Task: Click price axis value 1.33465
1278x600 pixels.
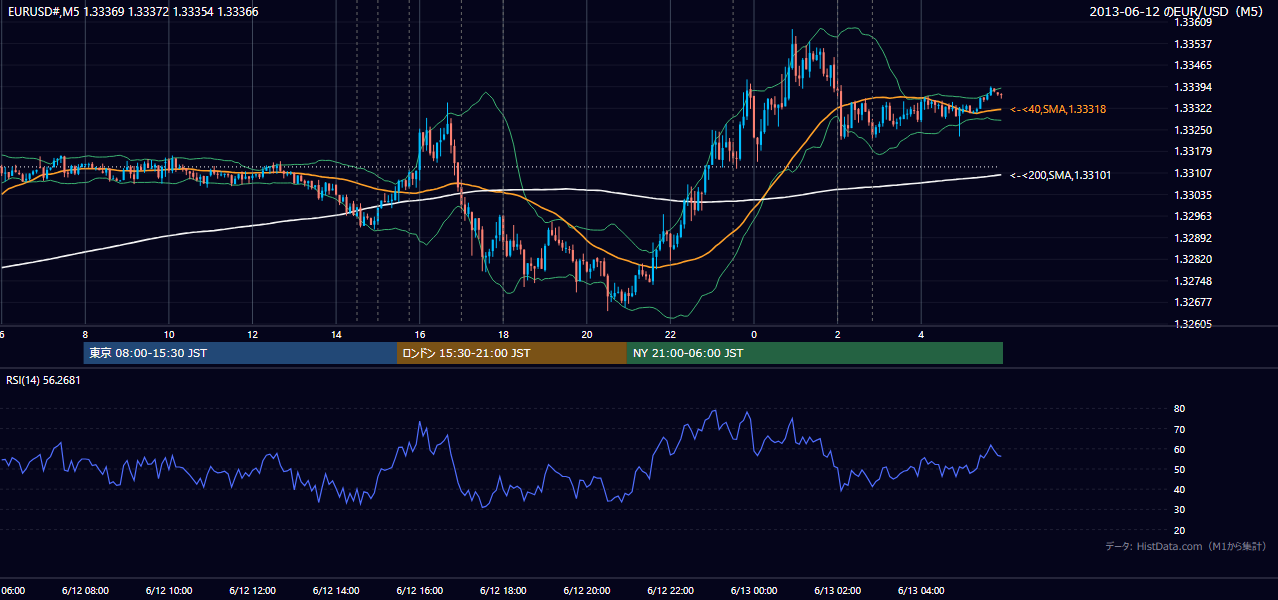Action: tap(1192, 65)
